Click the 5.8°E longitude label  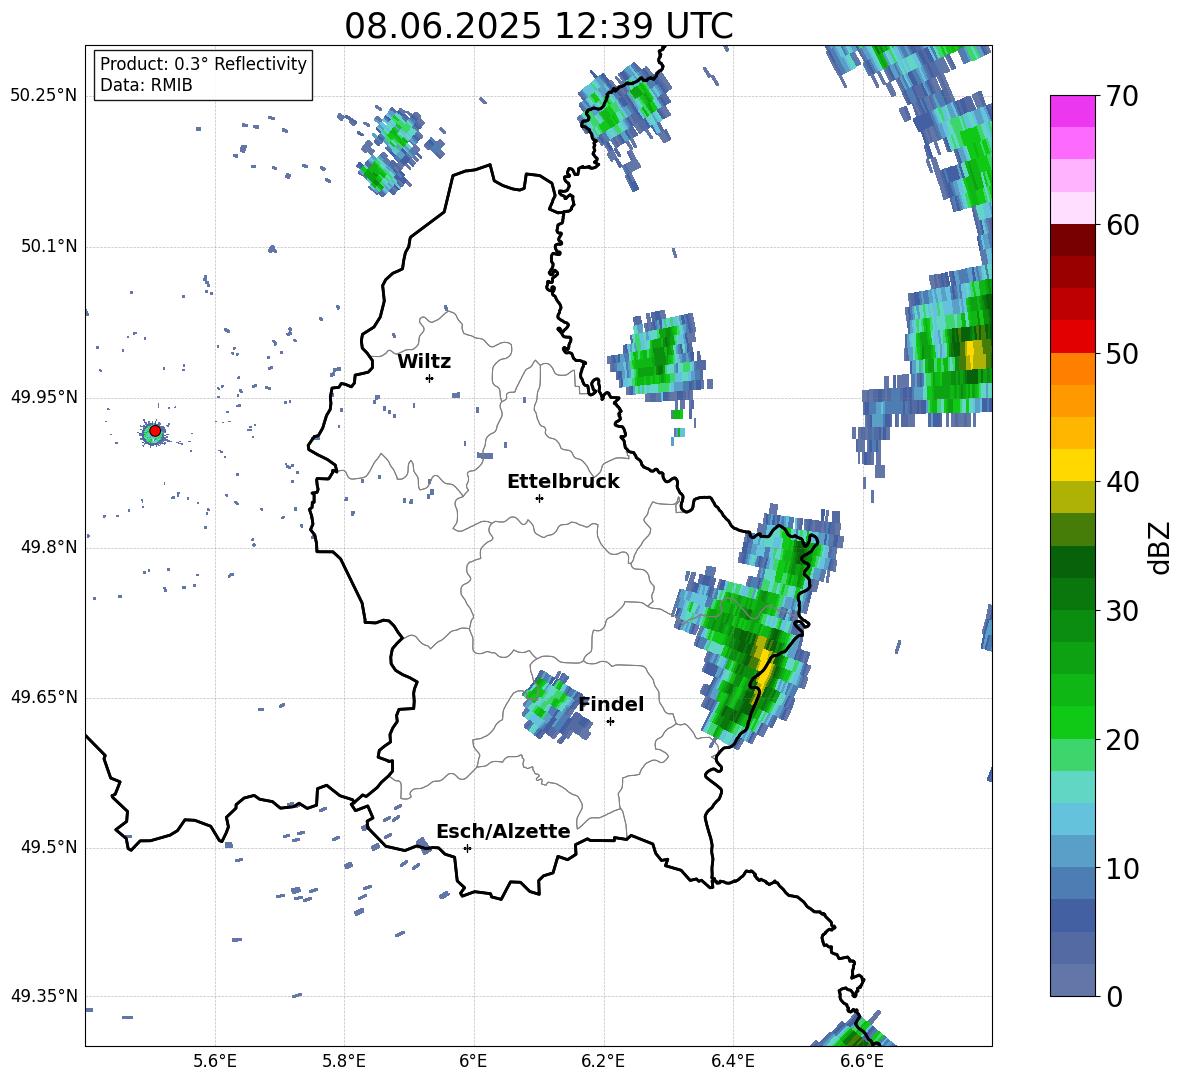344,1061
